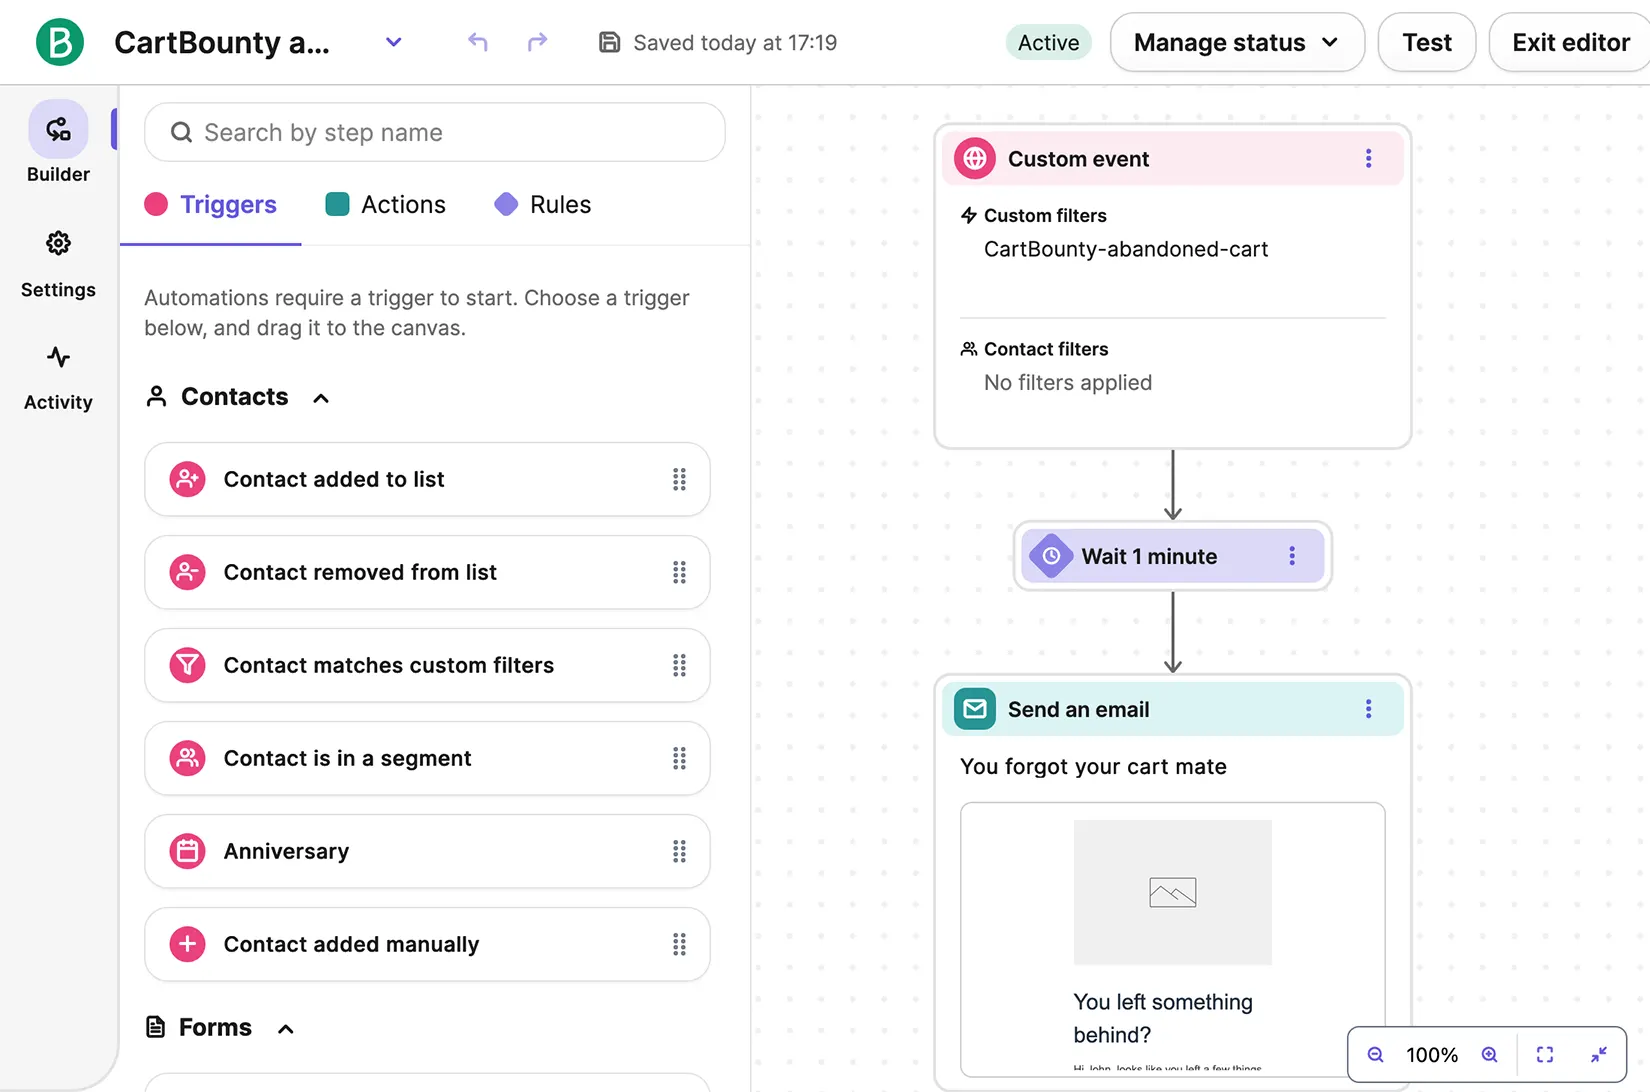Click the save disk icon
The image size is (1650, 1092).
click(x=609, y=42)
